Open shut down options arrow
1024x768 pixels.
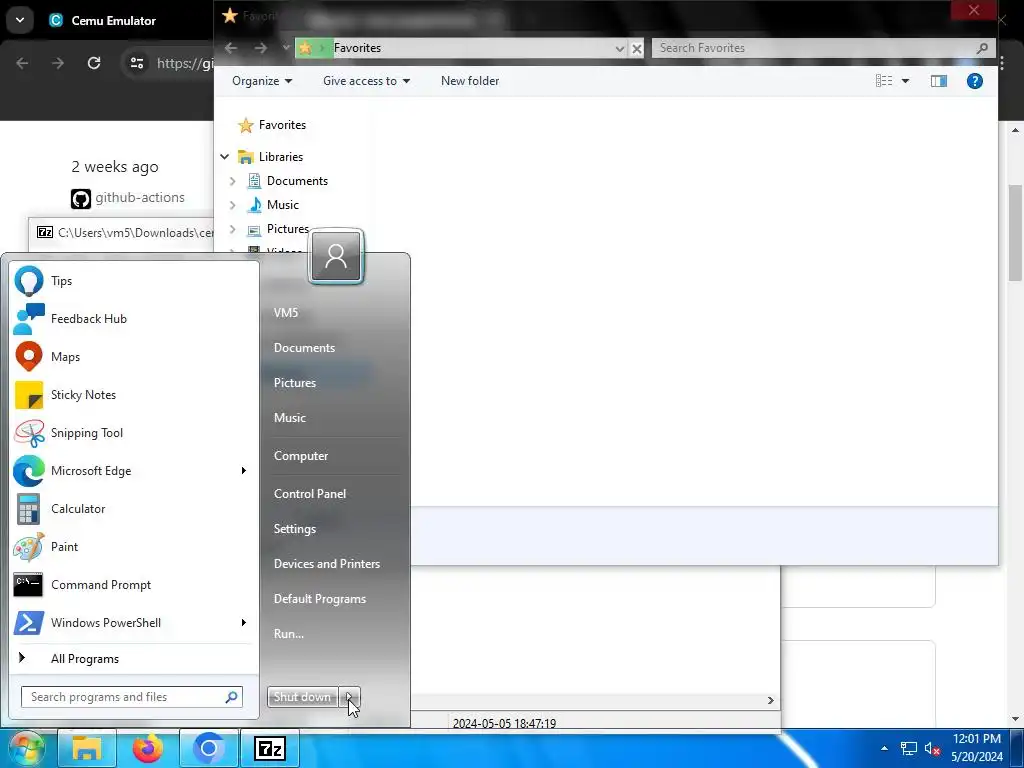pyautogui.click(x=349, y=697)
